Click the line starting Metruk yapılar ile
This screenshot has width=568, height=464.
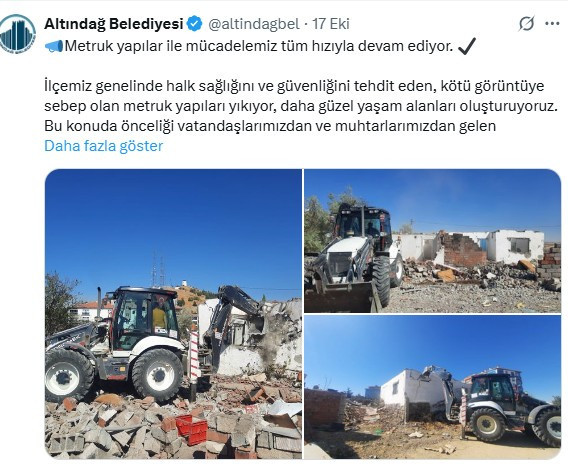tap(259, 46)
